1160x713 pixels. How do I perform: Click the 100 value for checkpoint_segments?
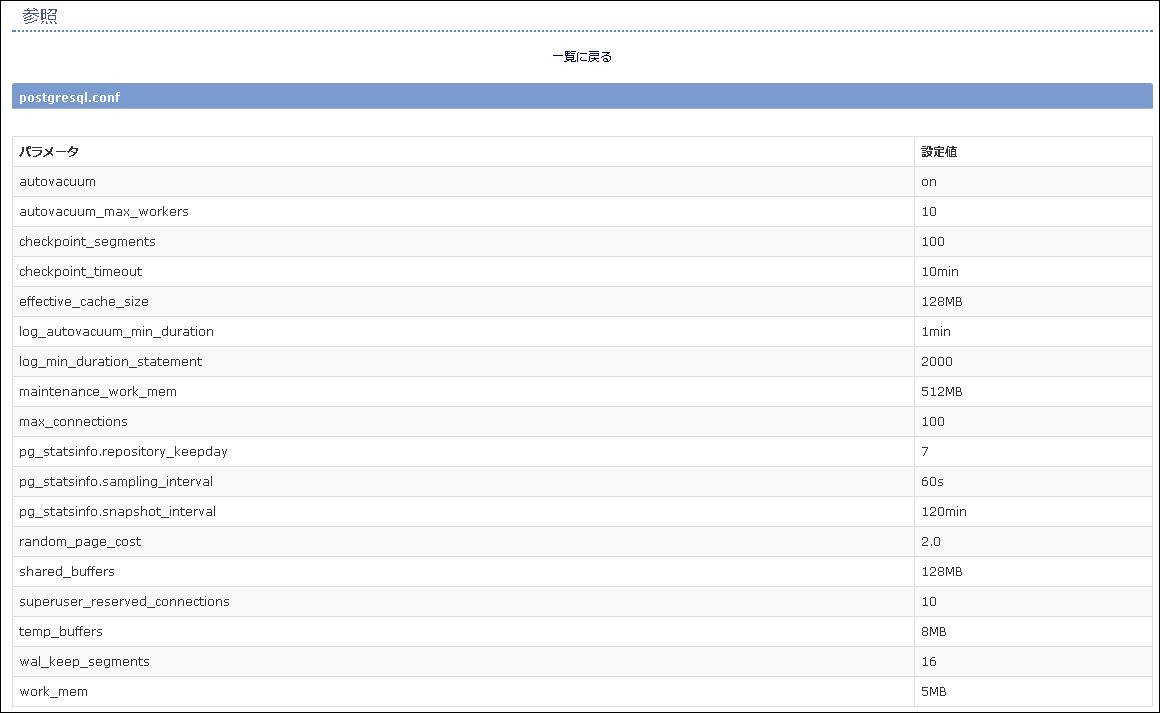pos(933,242)
